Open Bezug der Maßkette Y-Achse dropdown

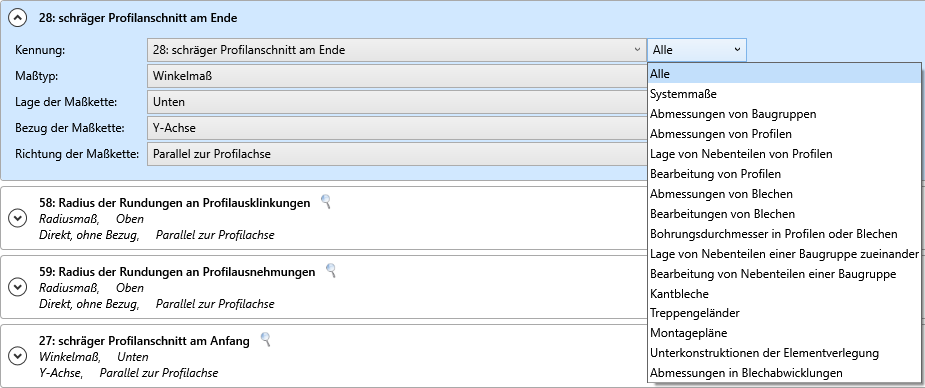tap(396, 128)
